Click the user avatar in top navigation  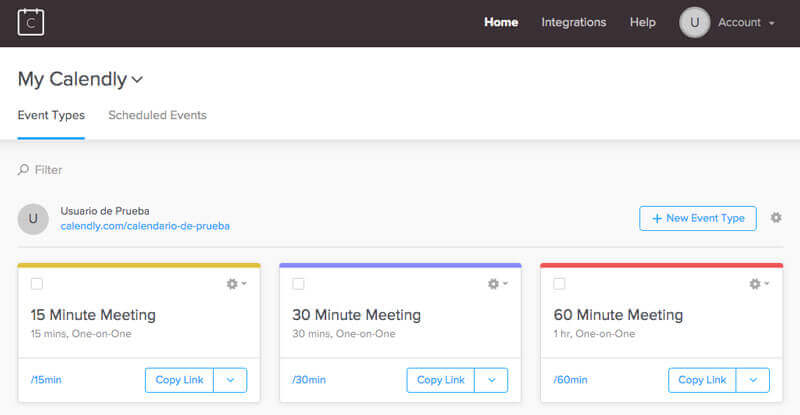click(694, 22)
